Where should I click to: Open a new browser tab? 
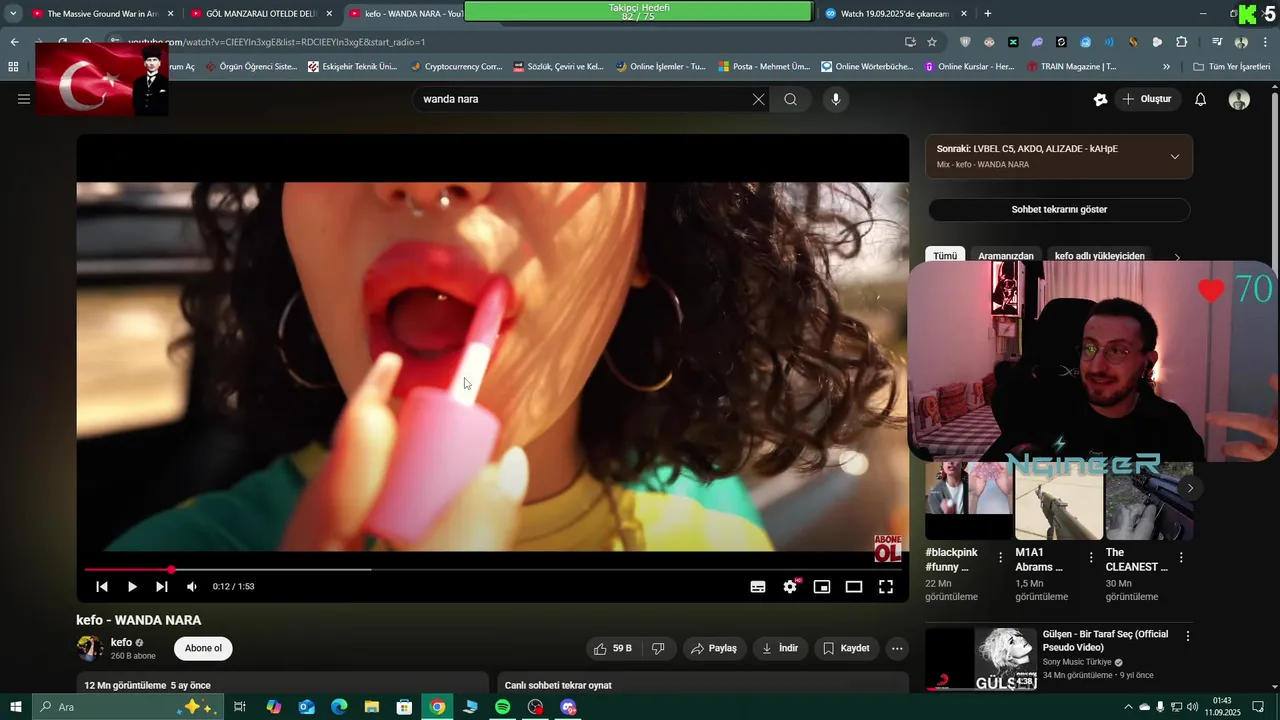[988, 14]
